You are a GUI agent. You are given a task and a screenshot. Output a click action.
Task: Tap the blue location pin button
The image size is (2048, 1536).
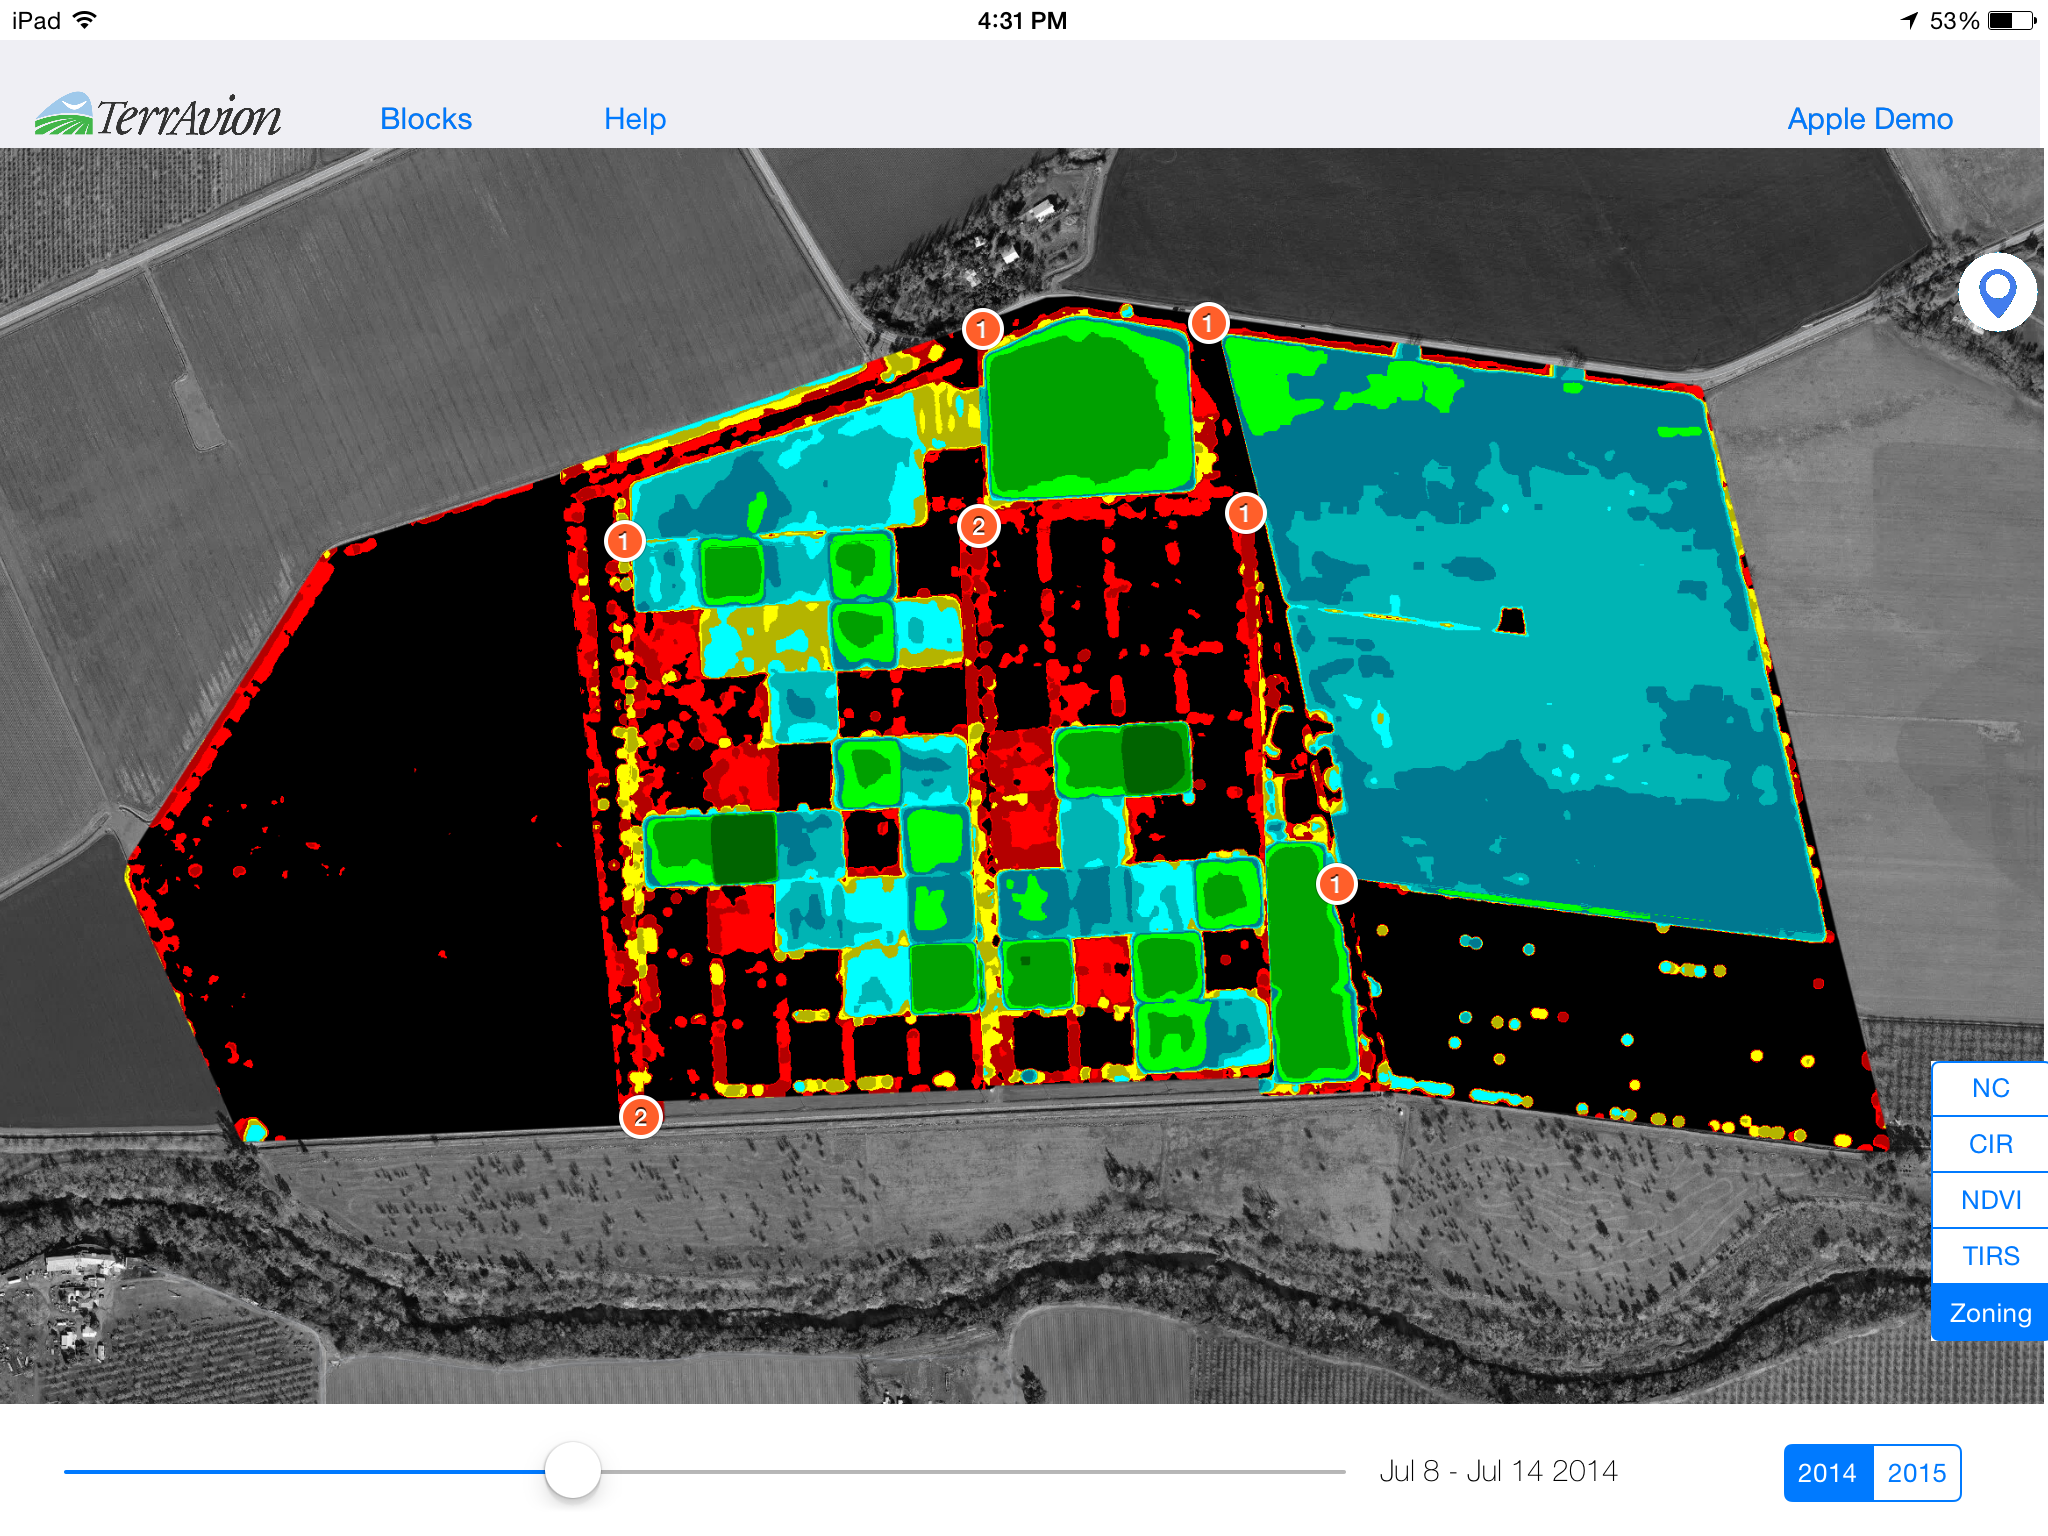pos(1997,293)
